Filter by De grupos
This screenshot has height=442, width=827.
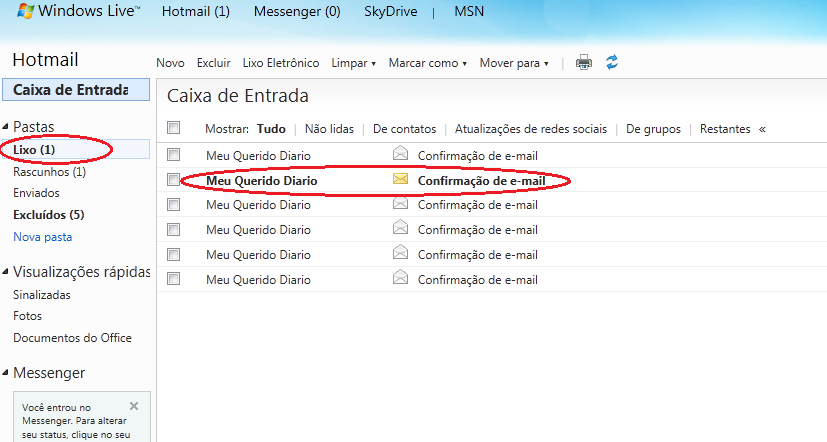tap(653, 129)
